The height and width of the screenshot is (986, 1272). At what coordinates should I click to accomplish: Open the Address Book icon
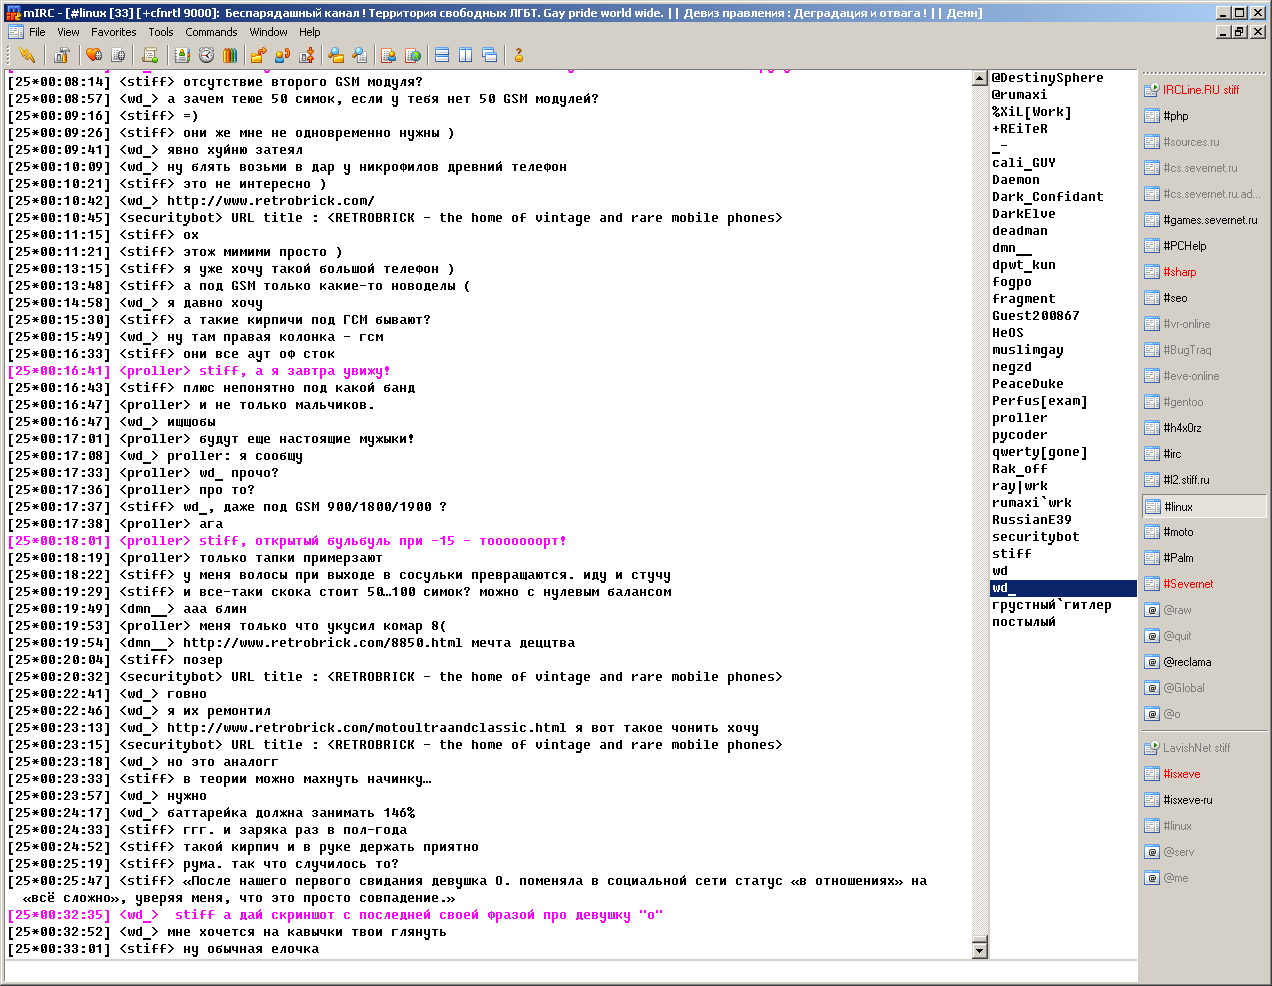(182, 55)
